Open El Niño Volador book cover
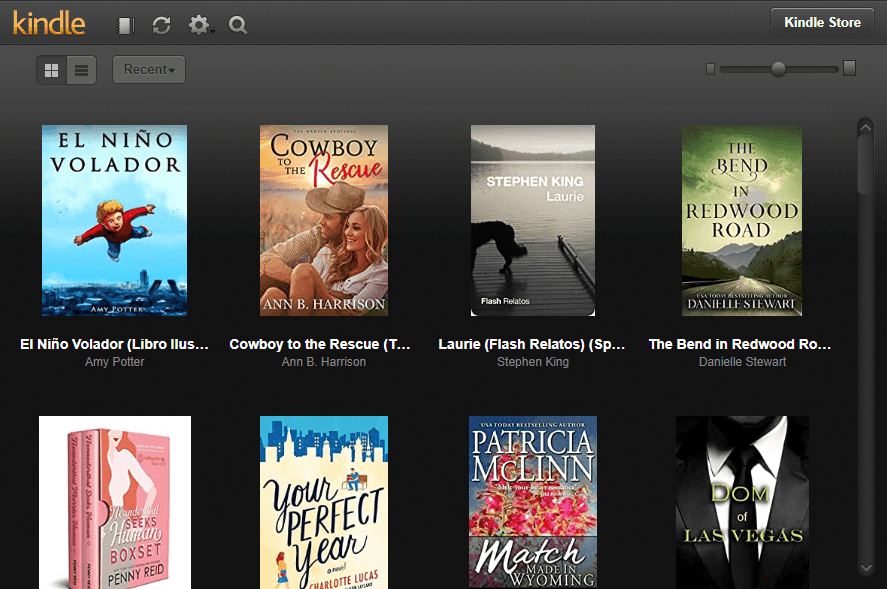The height and width of the screenshot is (589, 887). point(114,220)
